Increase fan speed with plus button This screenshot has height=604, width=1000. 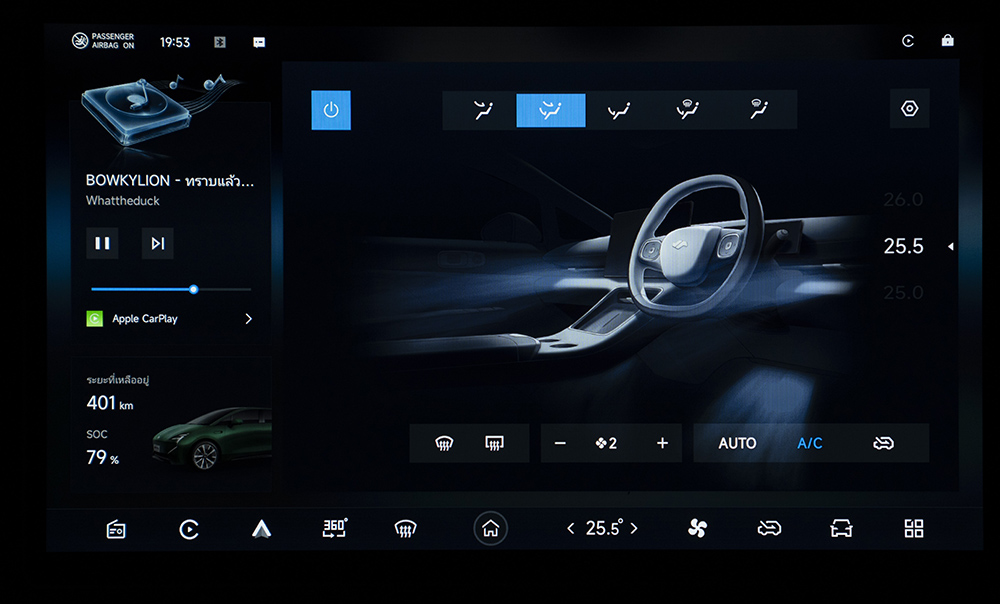tap(662, 443)
